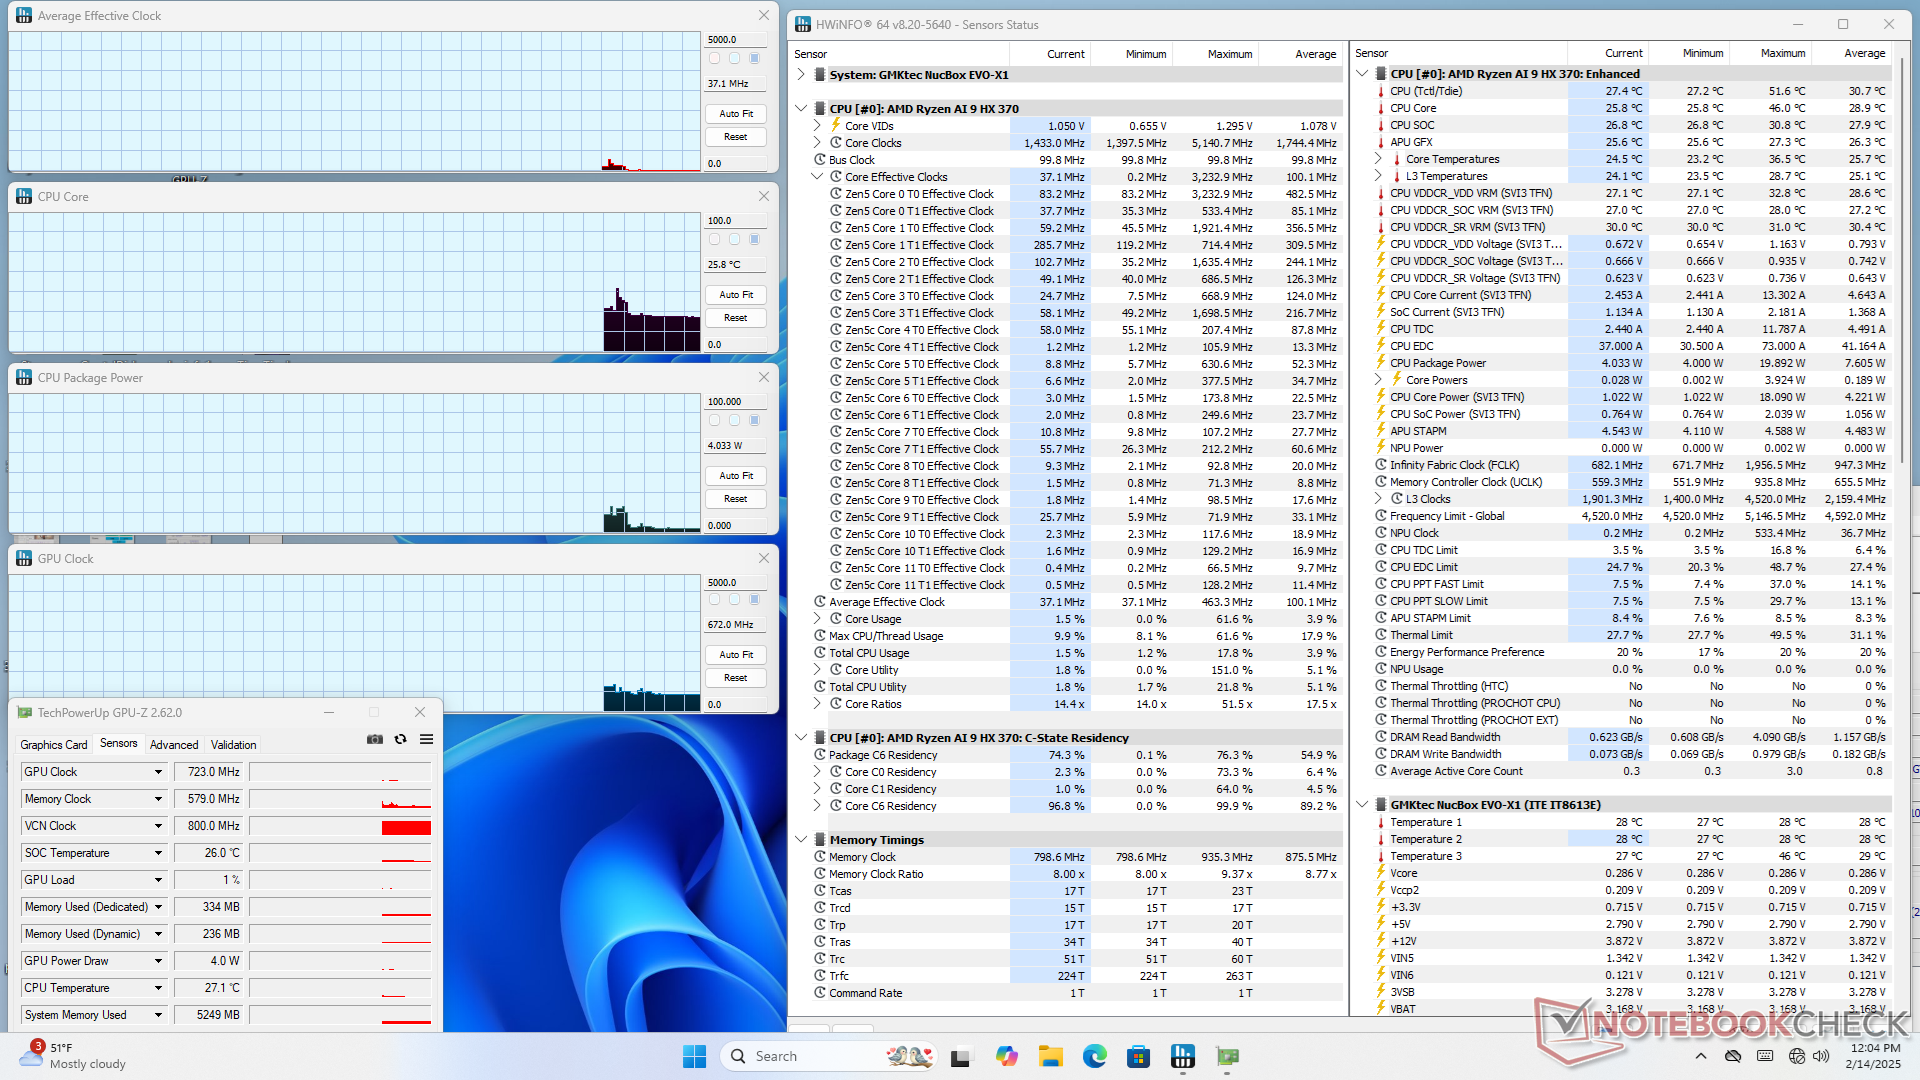The width and height of the screenshot is (1920, 1080).
Task: Switch to Graphics Card tab in GPU-Z
Action: click(54, 745)
